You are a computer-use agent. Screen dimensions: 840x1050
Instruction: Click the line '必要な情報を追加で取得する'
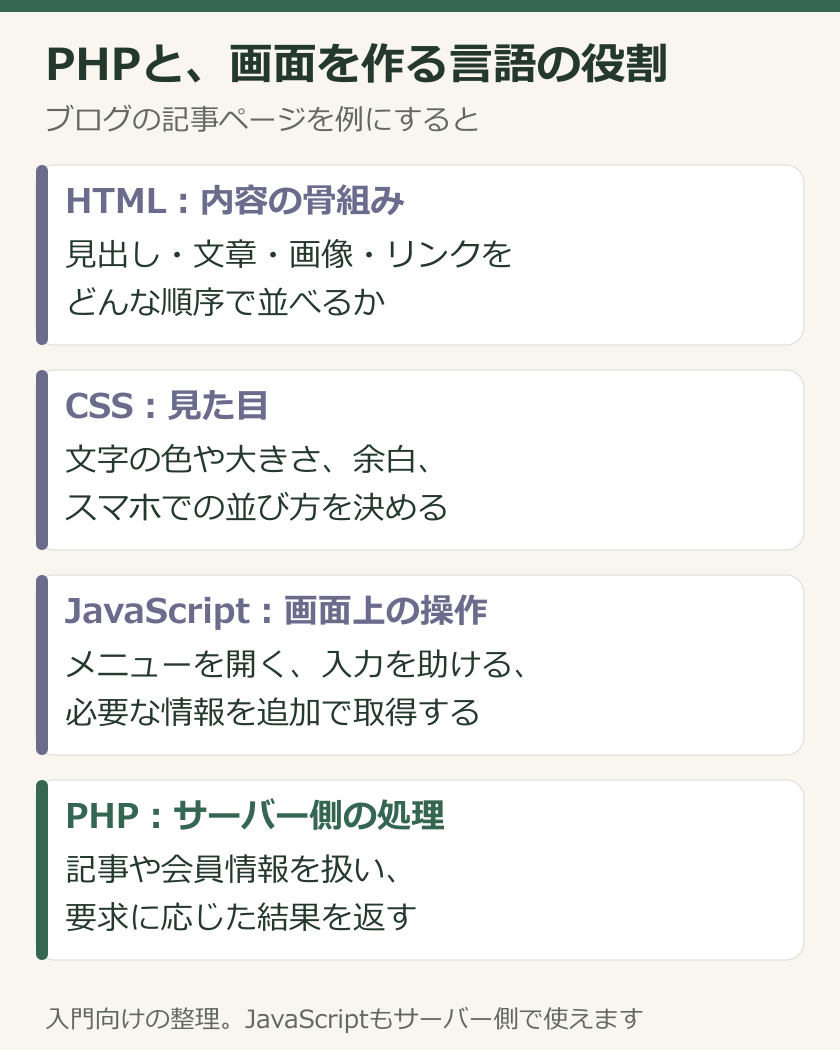pyautogui.click(x=273, y=712)
